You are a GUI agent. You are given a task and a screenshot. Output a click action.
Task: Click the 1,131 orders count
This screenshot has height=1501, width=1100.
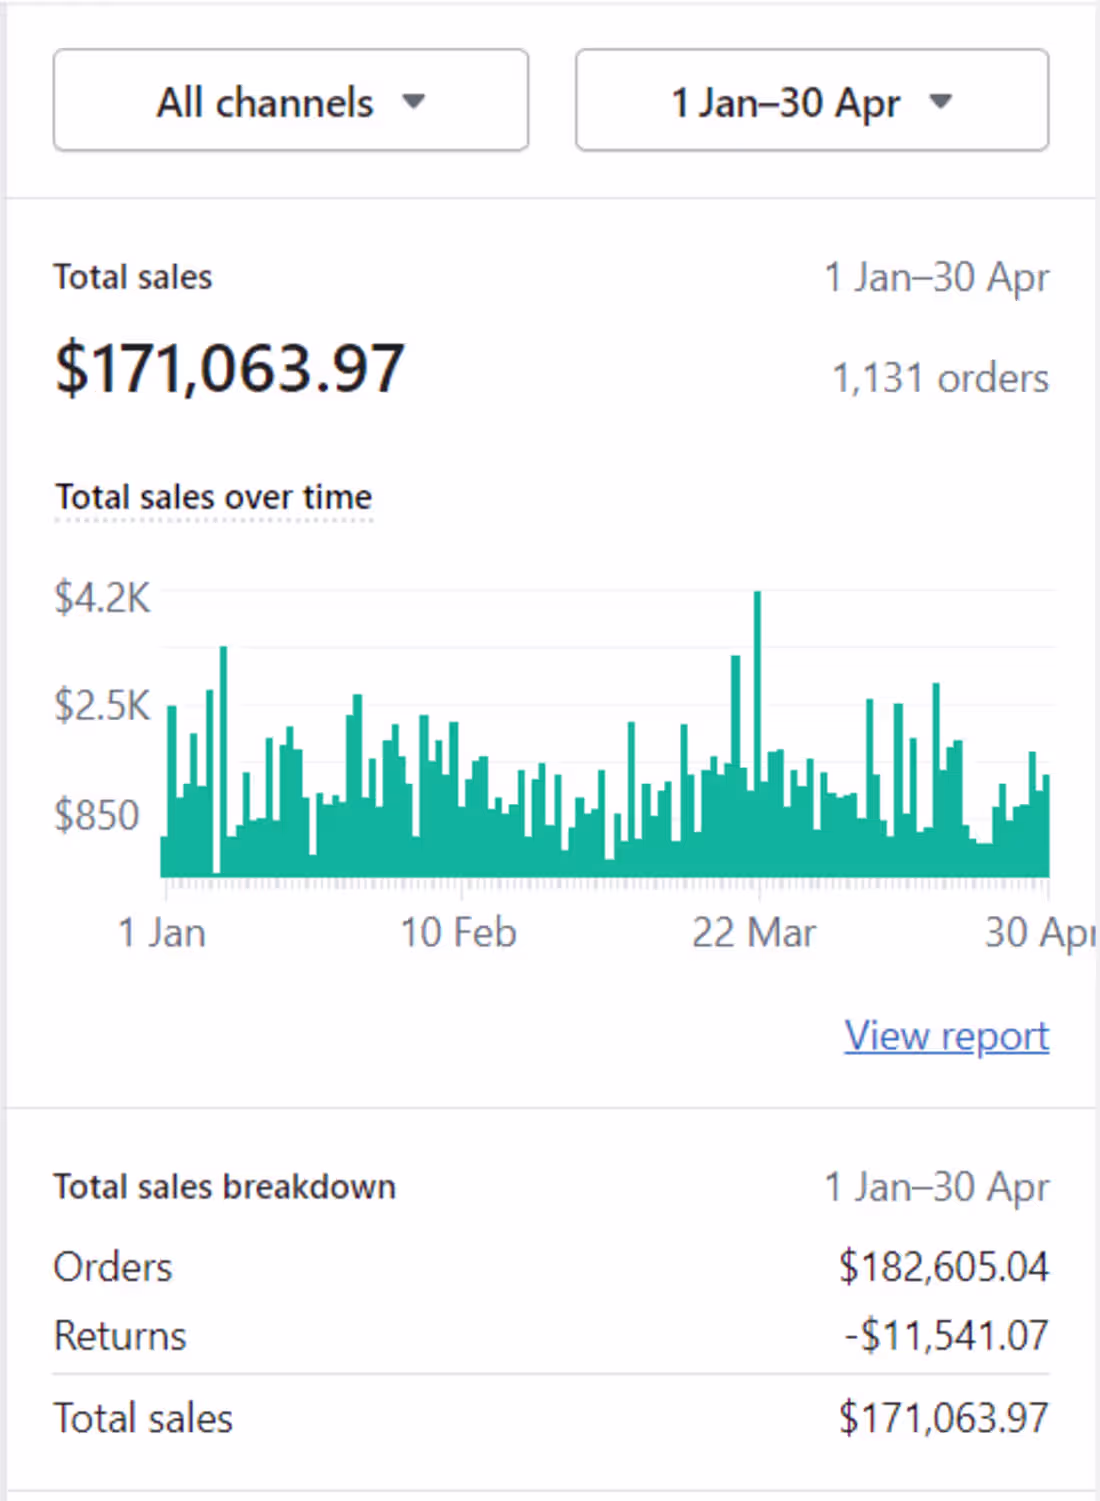(940, 378)
